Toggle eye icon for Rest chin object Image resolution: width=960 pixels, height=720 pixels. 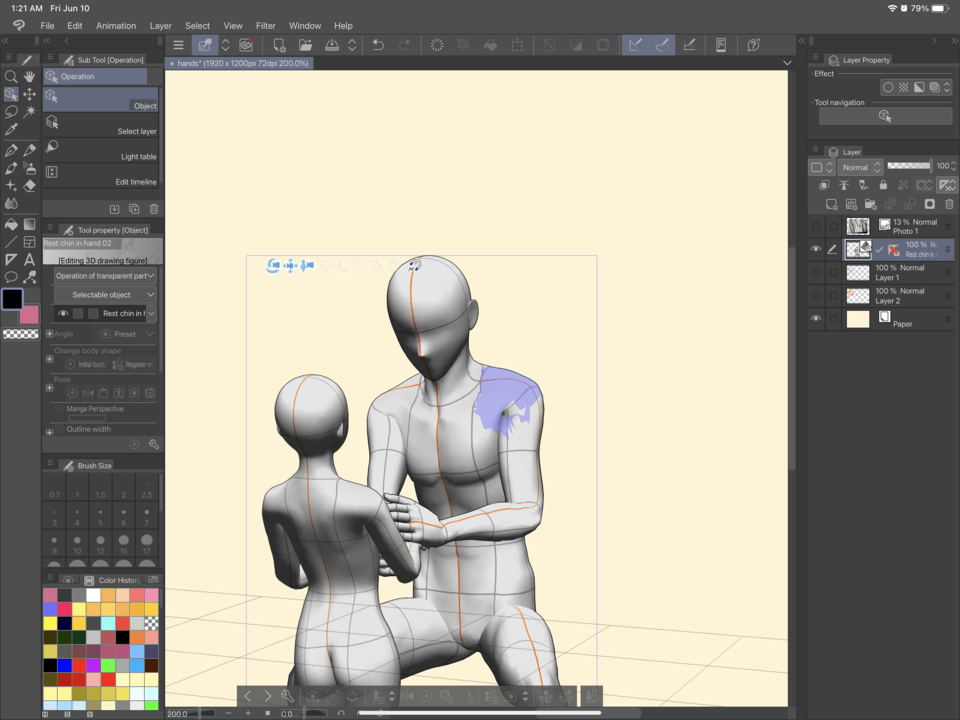(x=62, y=313)
